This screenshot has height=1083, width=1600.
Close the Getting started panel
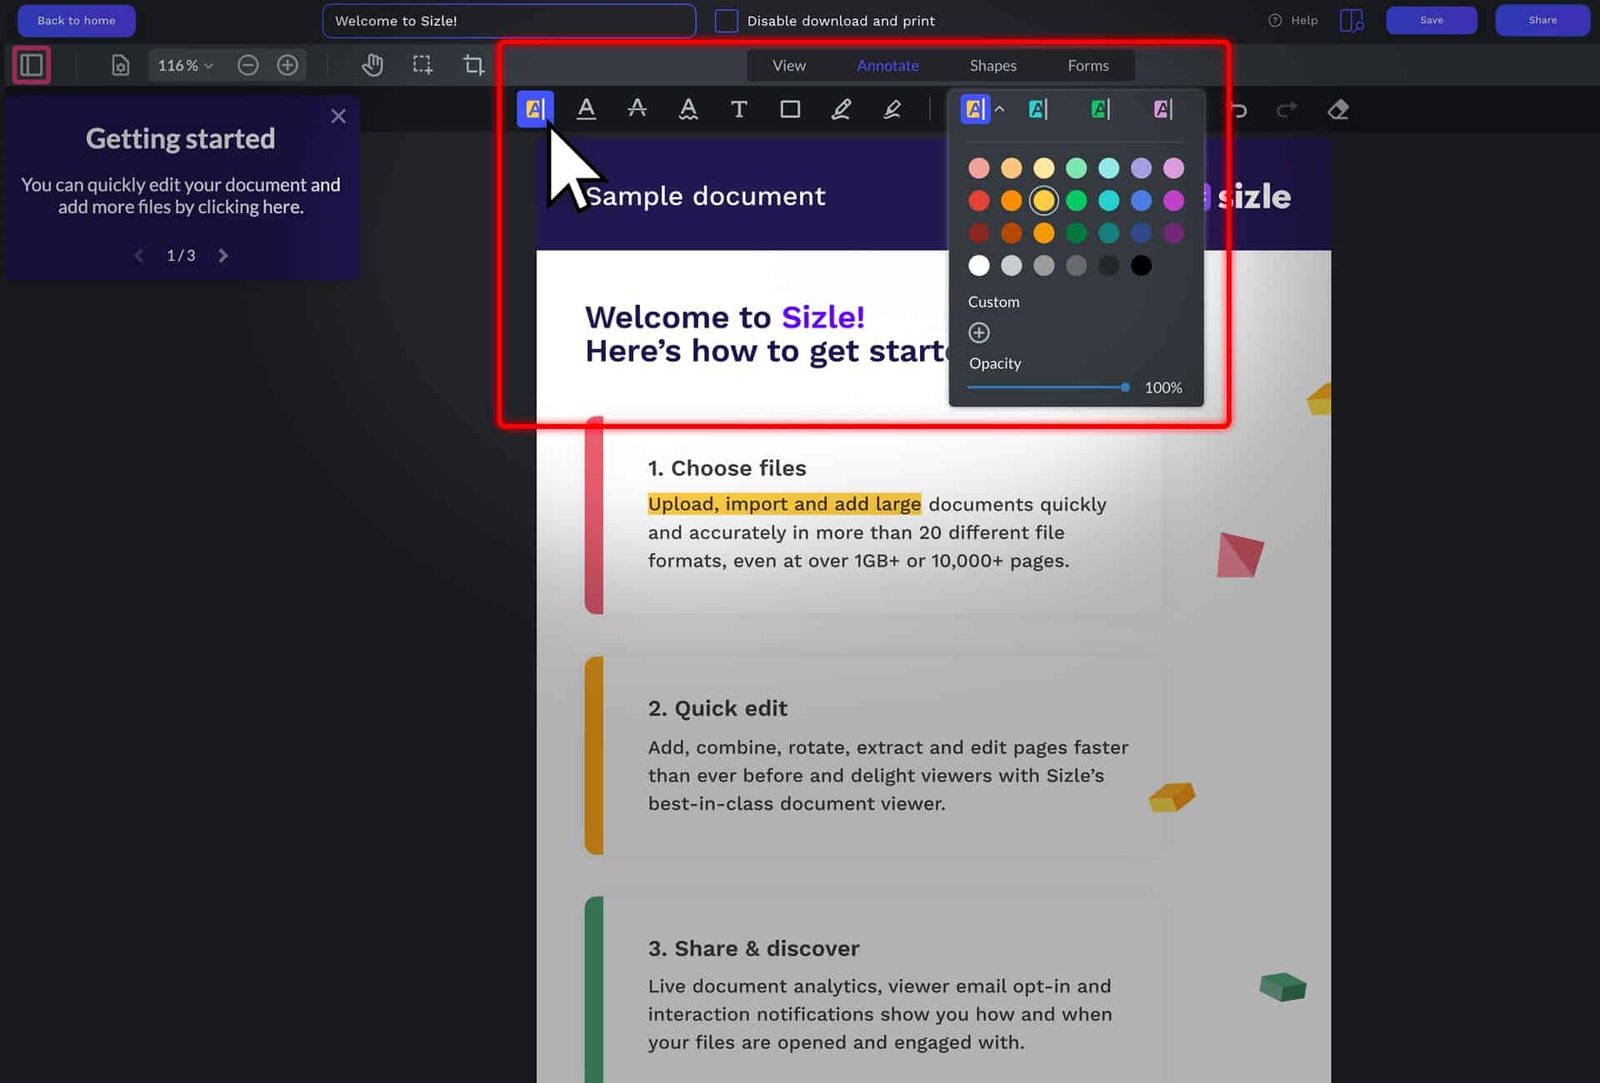[x=339, y=116]
